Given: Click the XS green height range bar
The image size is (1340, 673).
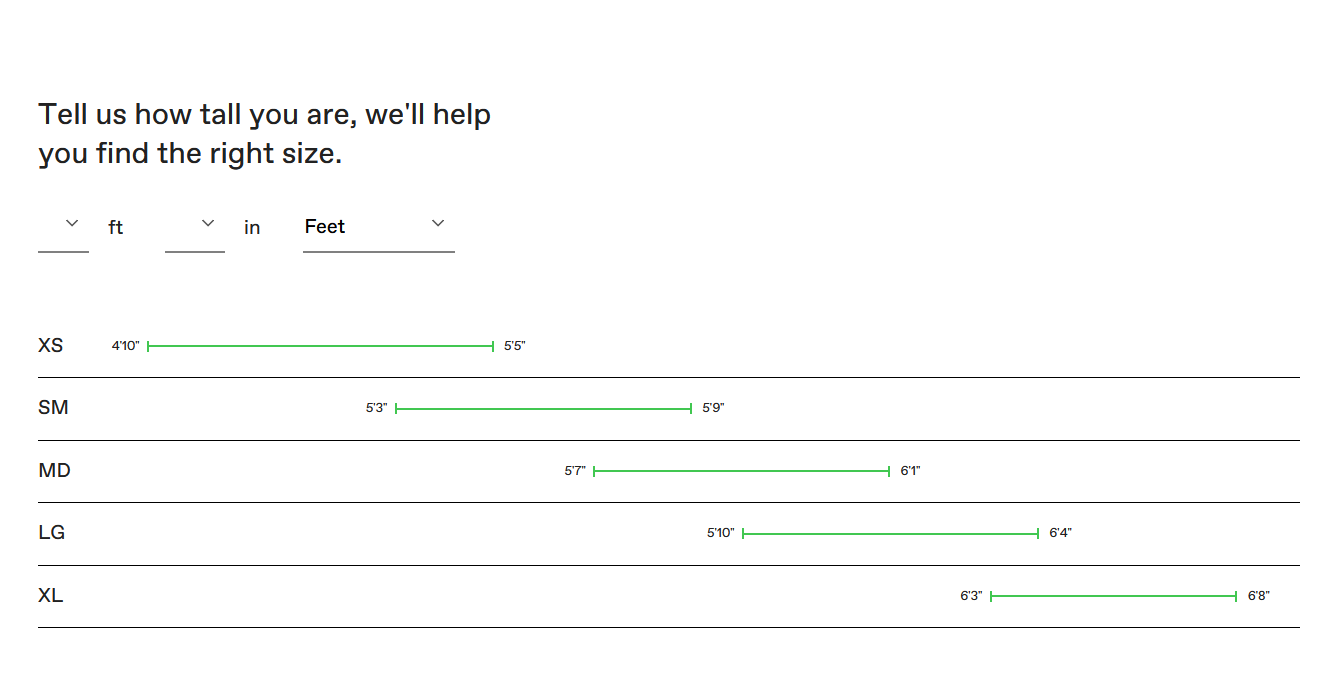Looking at the screenshot, I should click(x=321, y=346).
